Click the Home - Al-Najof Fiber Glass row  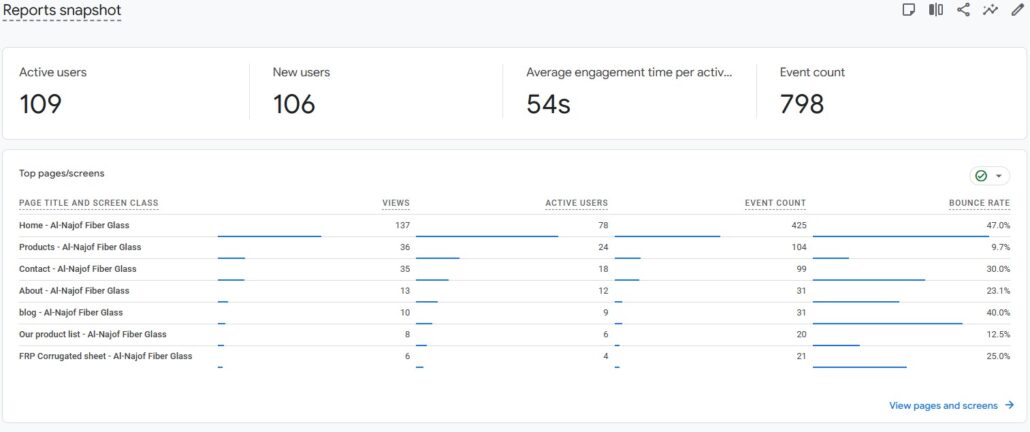tap(74, 225)
